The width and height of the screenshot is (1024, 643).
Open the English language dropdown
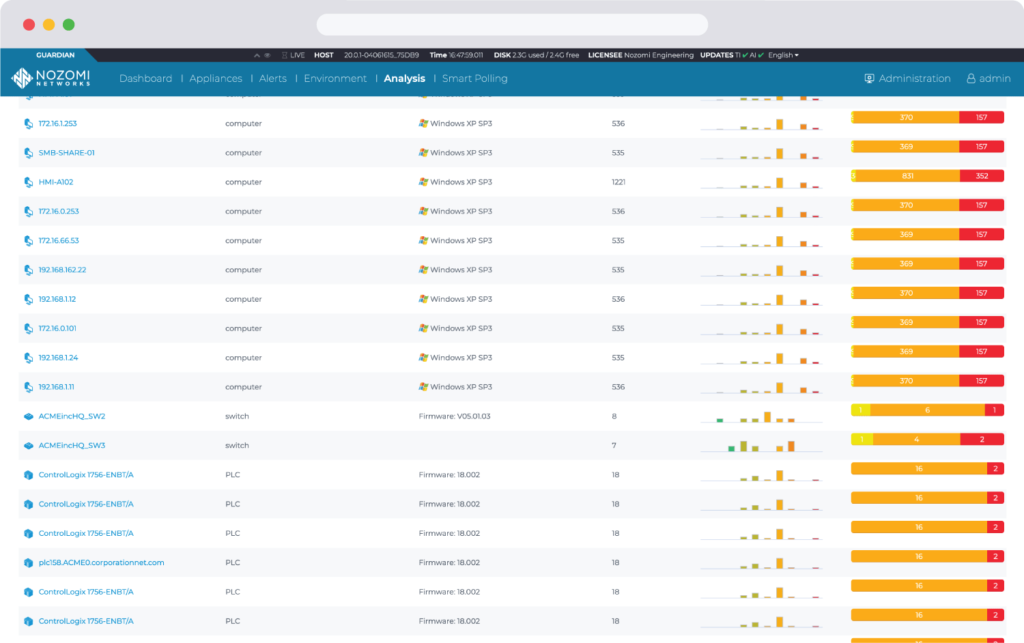coord(783,56)
